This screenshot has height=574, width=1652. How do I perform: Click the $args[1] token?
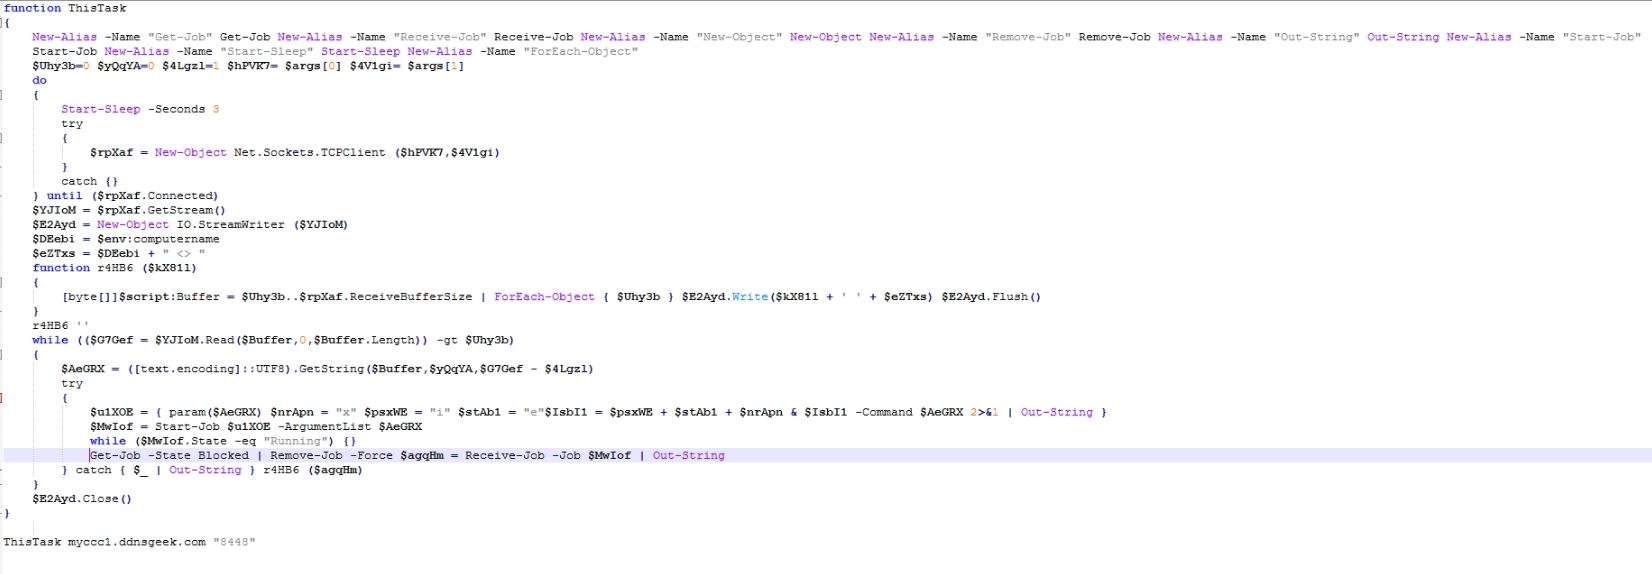[436, 66]
